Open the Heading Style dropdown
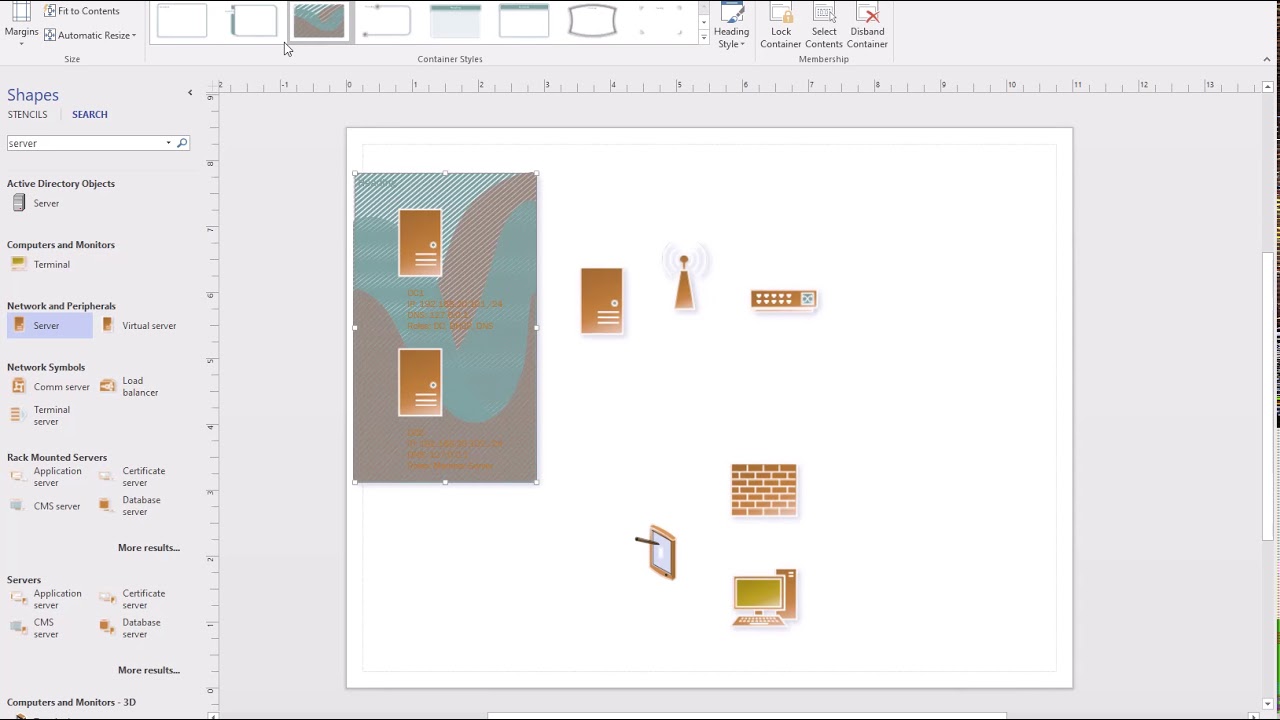The height and width of the screenshot is (720, 1280). (731, 26)
